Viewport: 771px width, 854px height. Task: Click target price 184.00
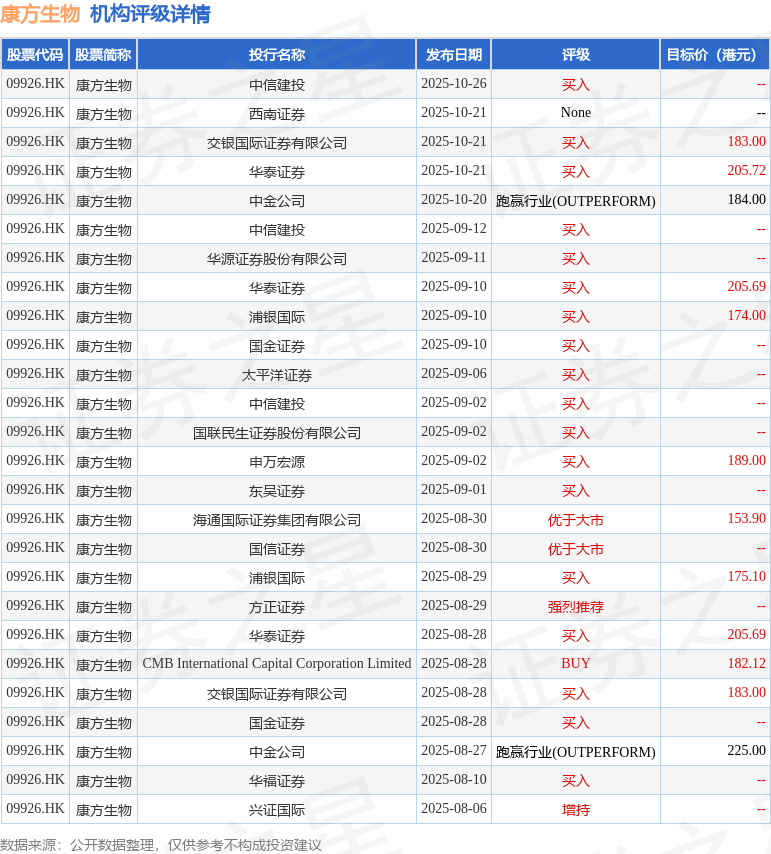tap(746, 199)
